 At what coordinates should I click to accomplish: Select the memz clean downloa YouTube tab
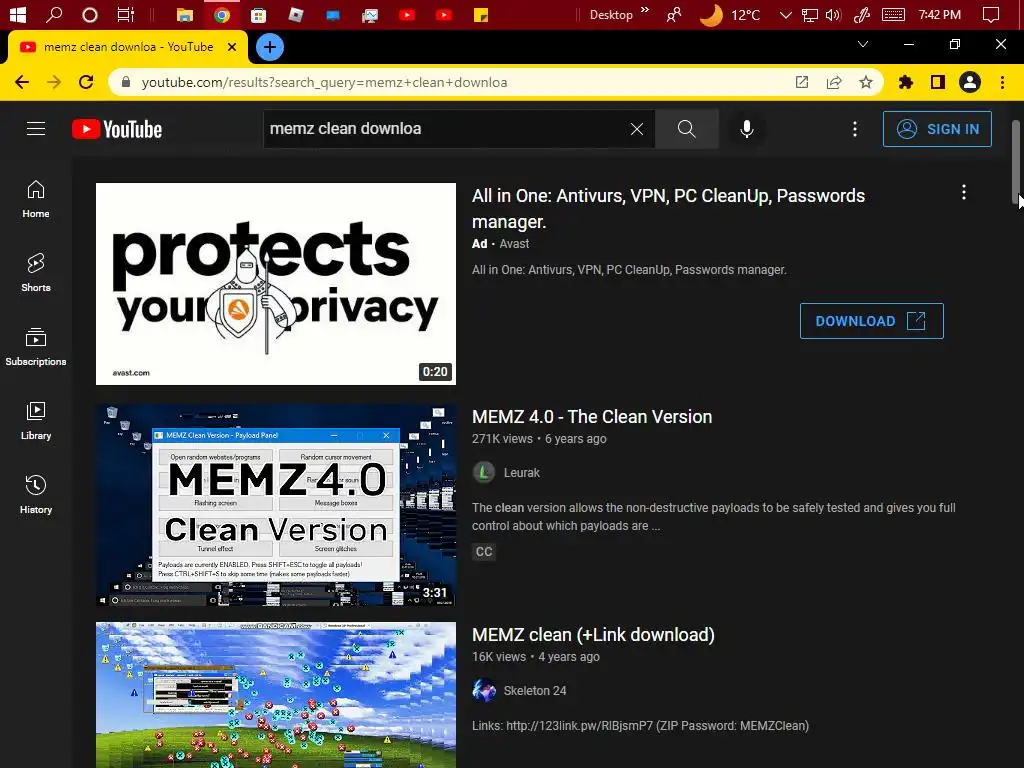[127, 47]
